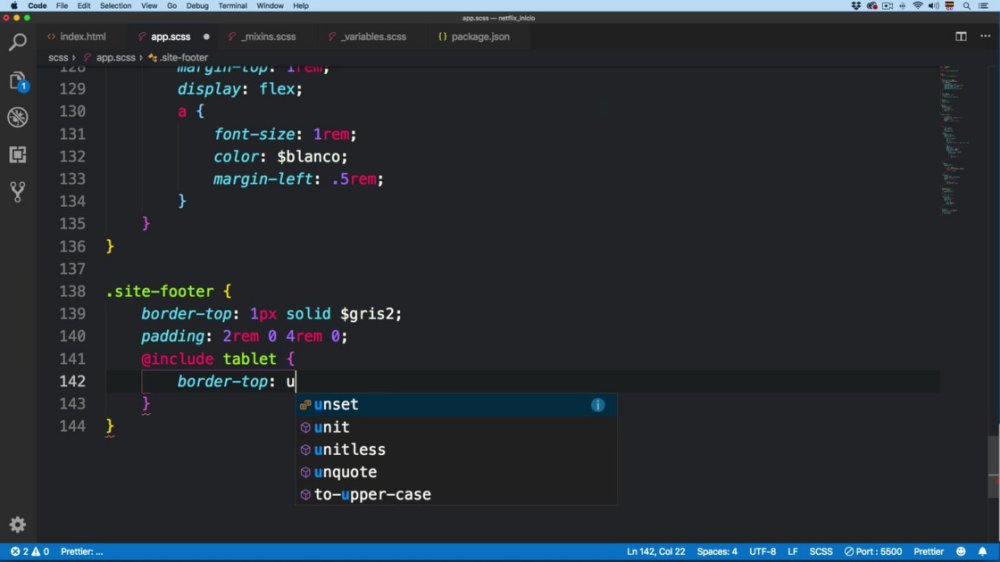The height and width of the screenshot is (562, 1000).
Task: Click the $blanco variable on line 132
Action: (310, 157)
